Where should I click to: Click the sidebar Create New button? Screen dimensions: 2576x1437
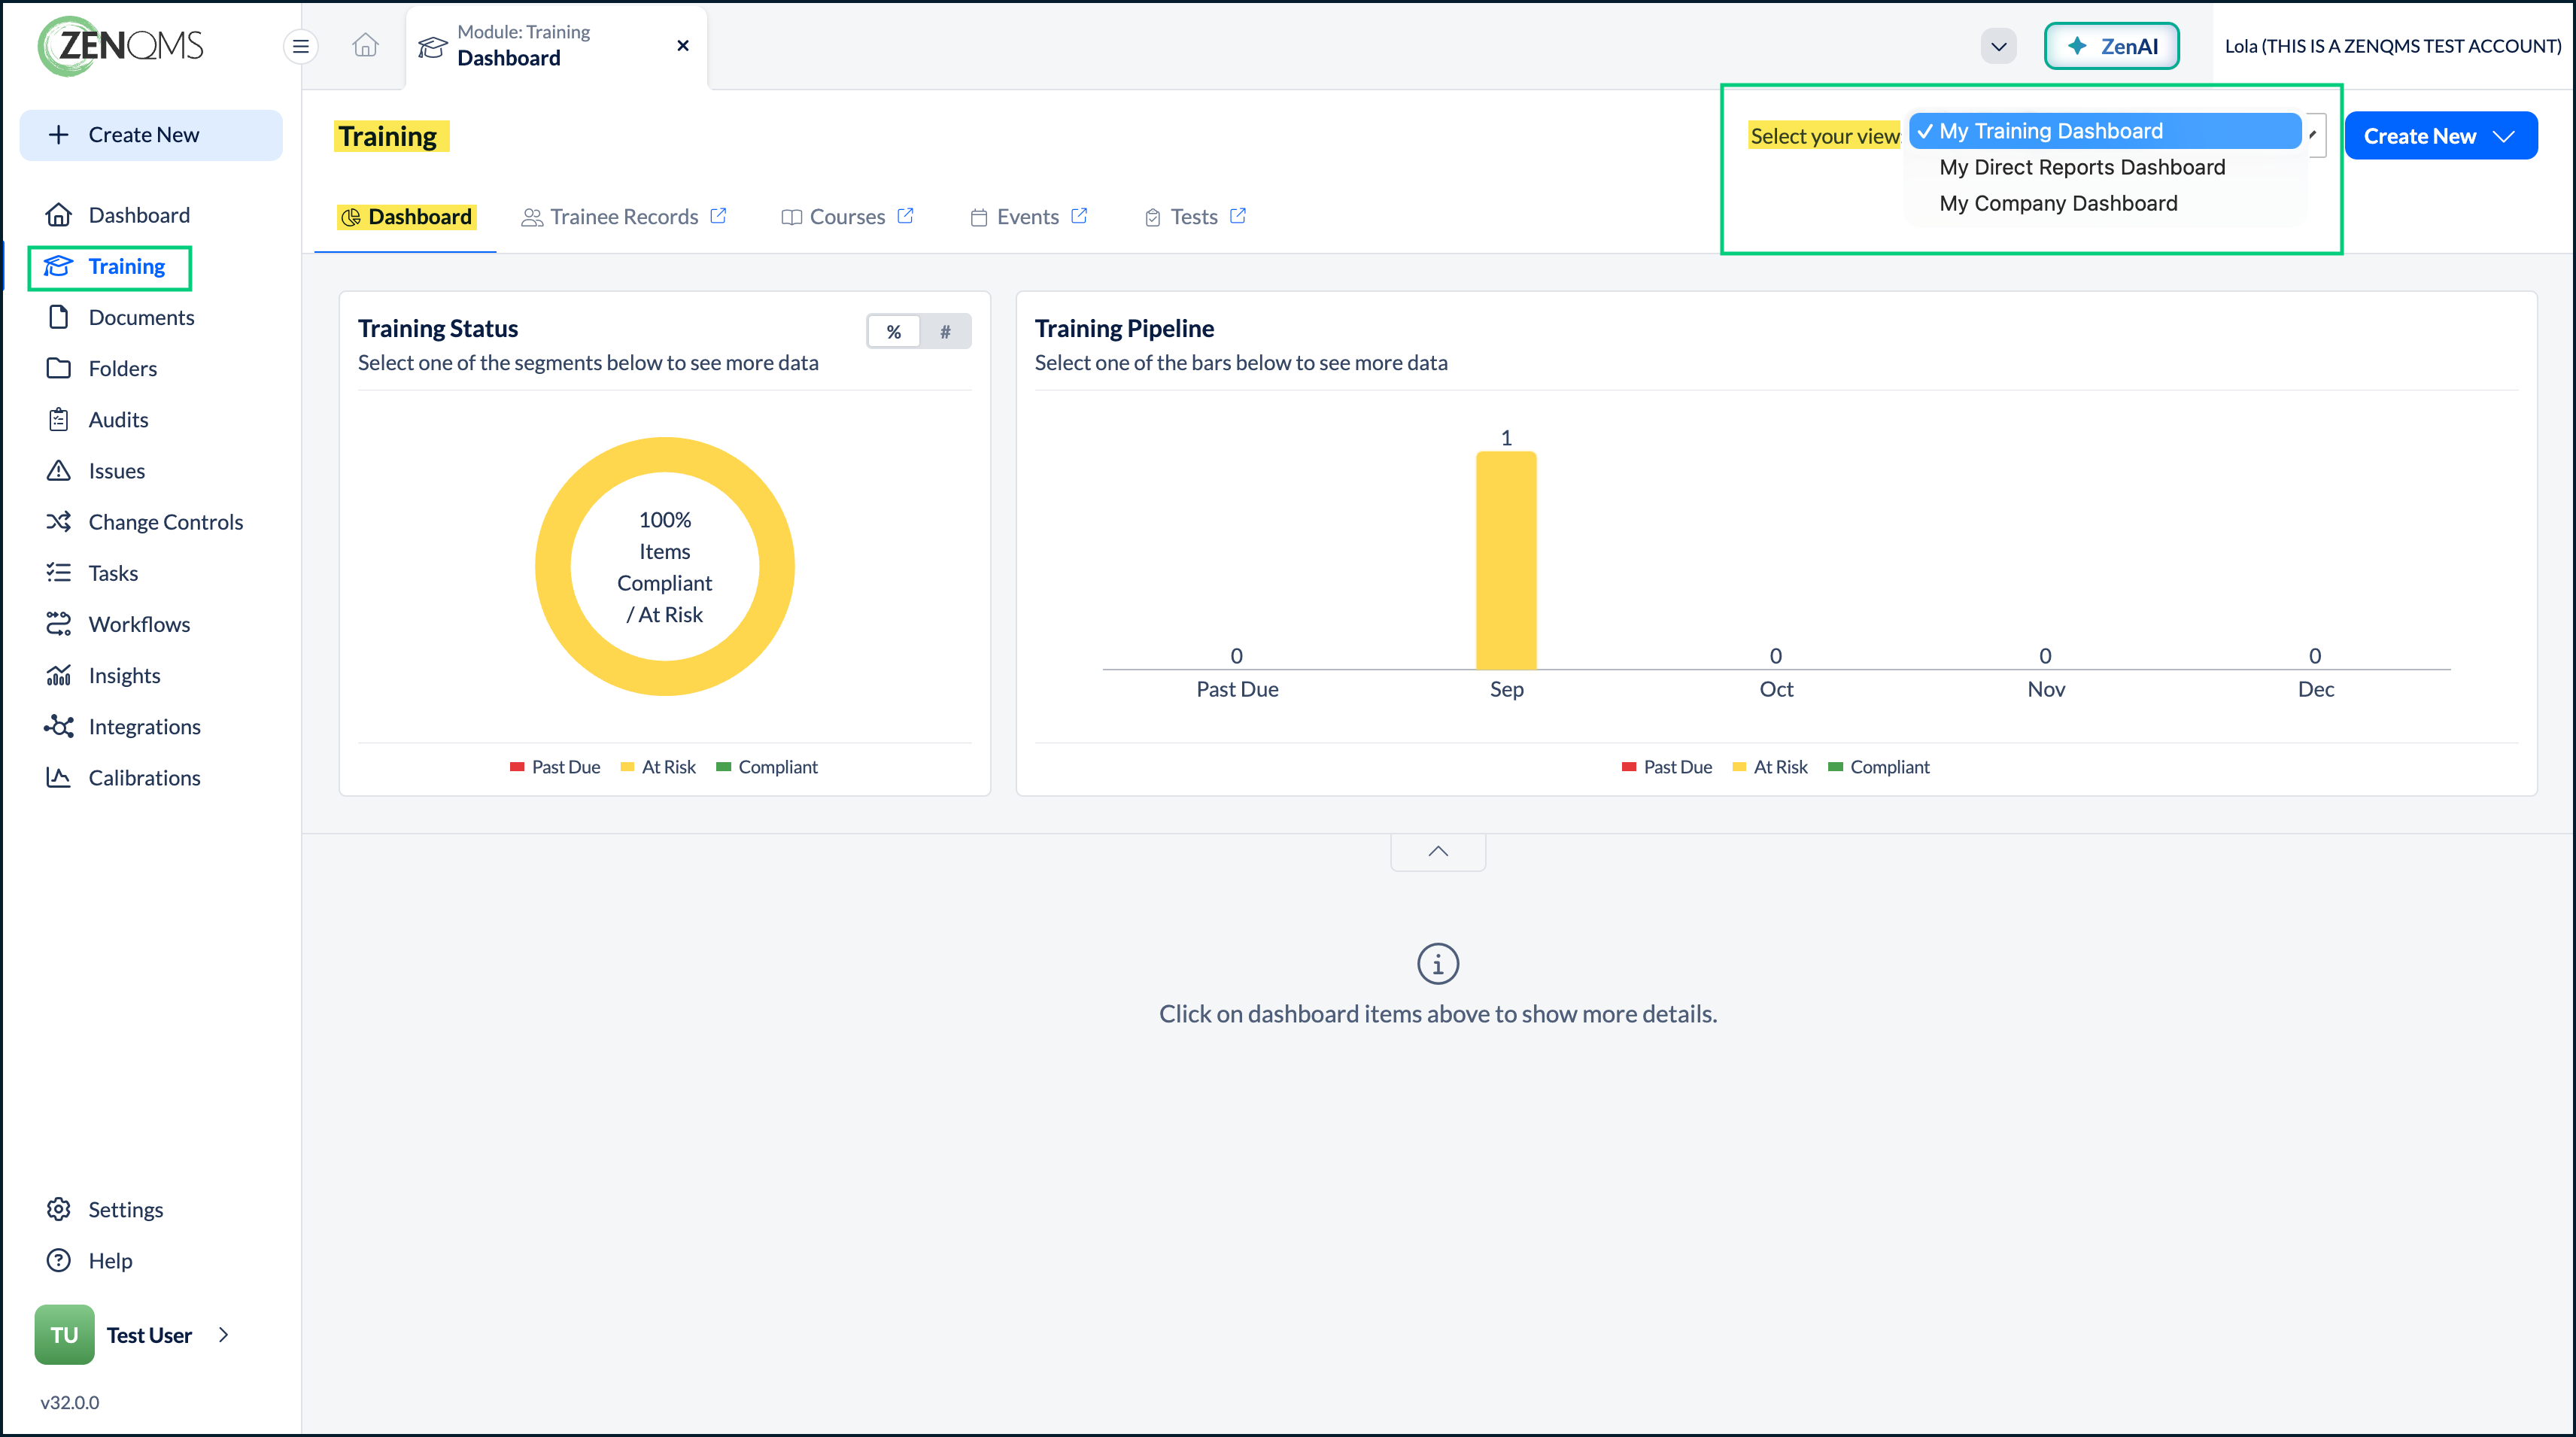[151, 135]
